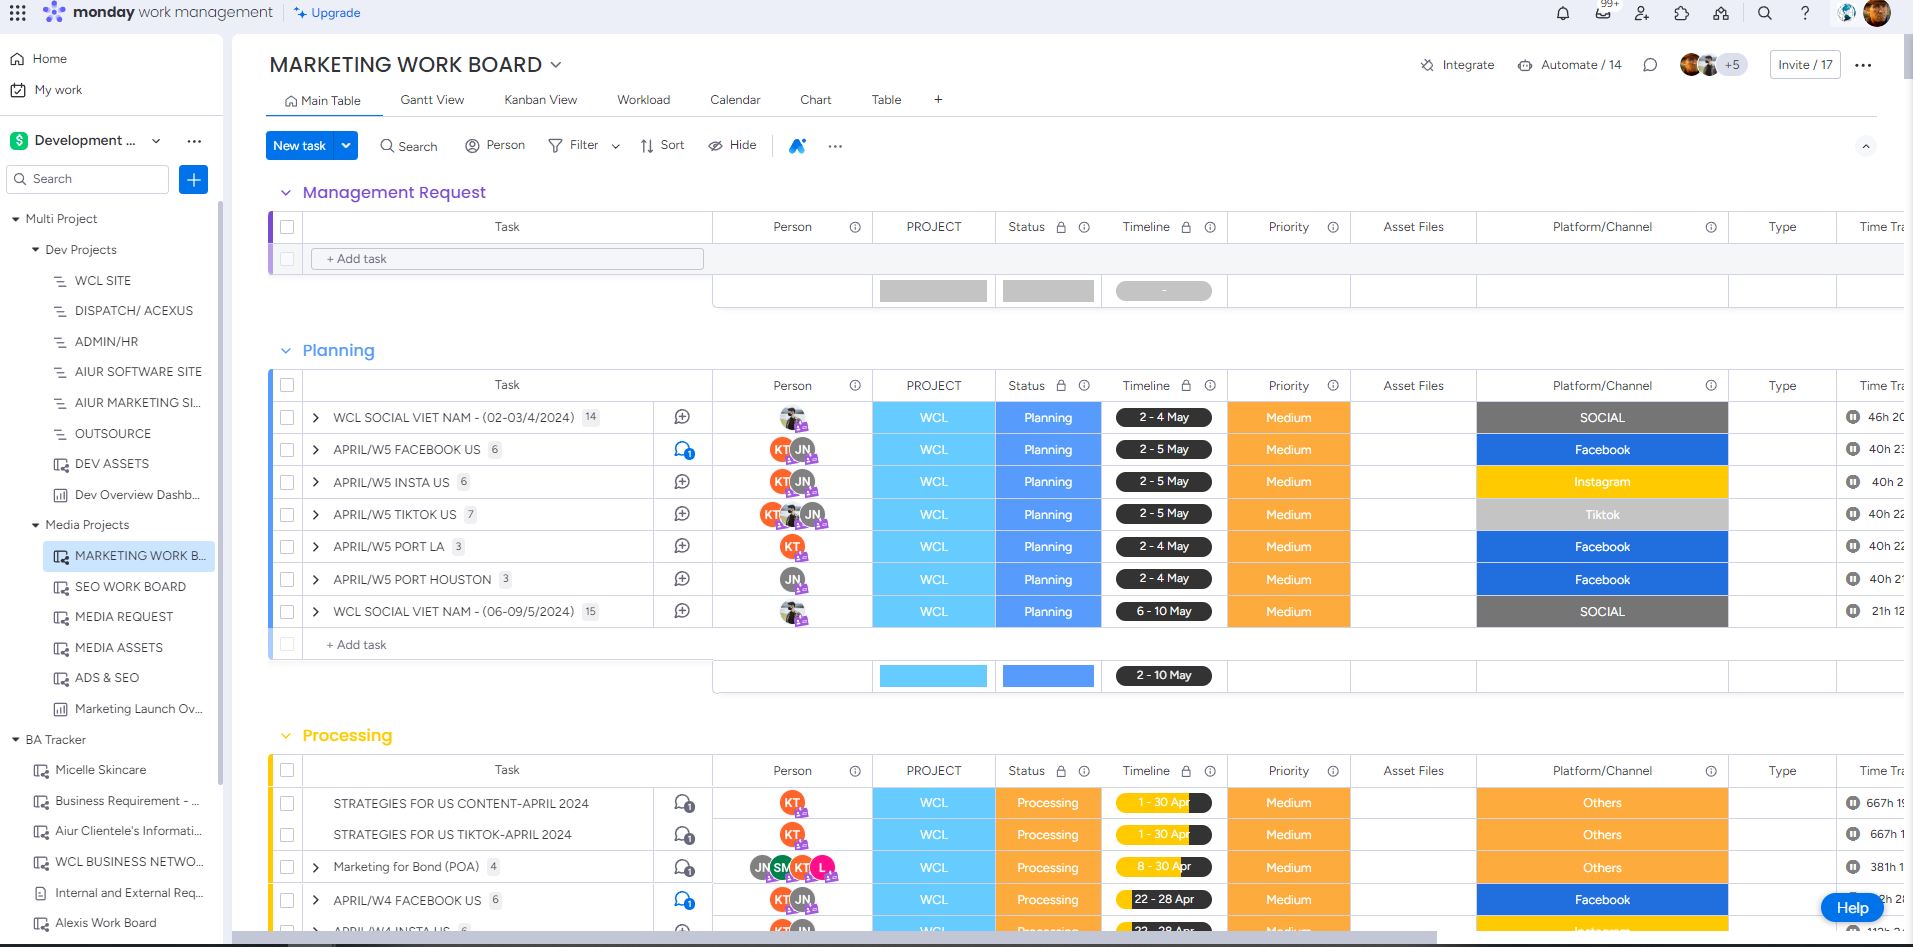
Task: Open Automate / 14 automations
Action: 1570,65
